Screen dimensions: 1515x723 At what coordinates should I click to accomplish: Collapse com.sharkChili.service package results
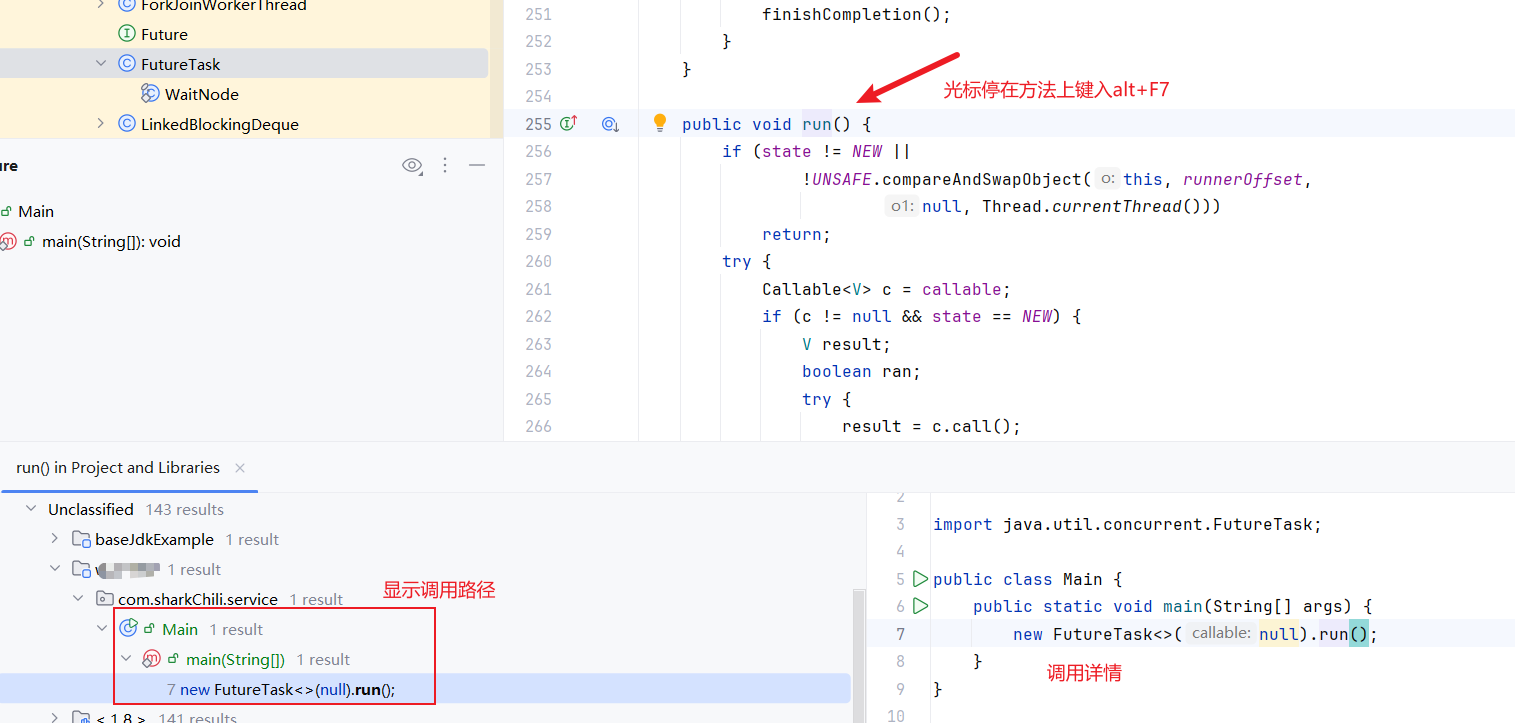click(x=79, y=599)
